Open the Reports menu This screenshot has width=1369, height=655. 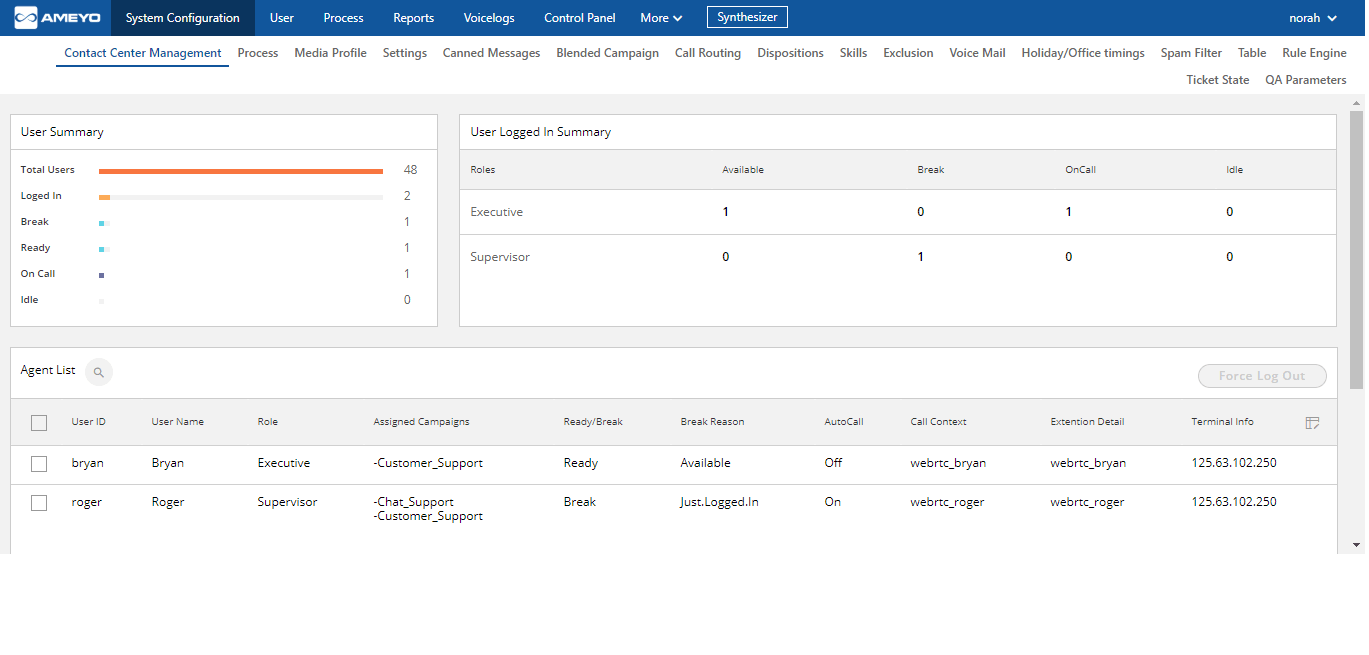(413, 18)
